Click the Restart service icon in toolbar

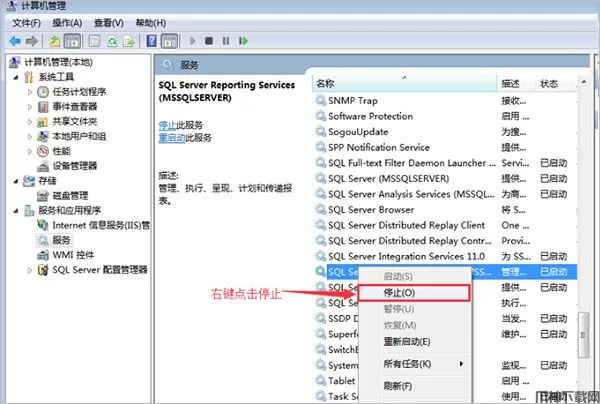tap(243, 41)
